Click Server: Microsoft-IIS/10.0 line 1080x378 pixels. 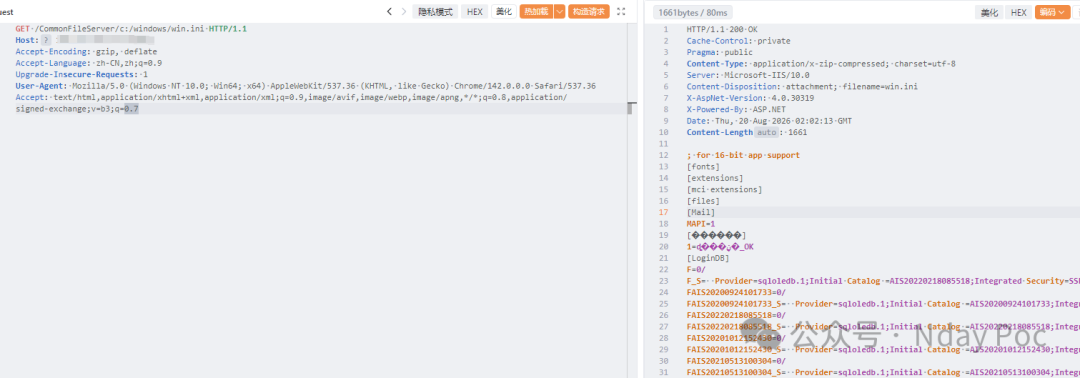tap(747, 74)
